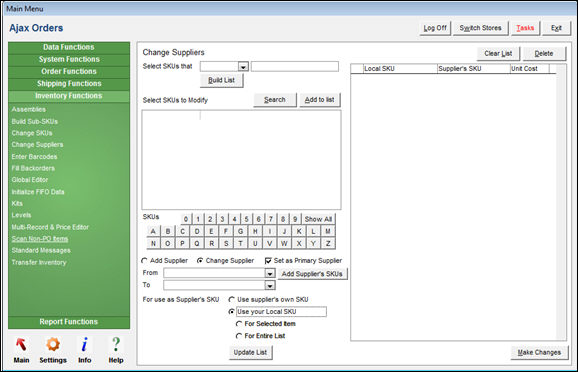Viewport: 578px width, 372px height.
Task: Select the Add Supplier radio button
Action: click(x=144, y=261)
